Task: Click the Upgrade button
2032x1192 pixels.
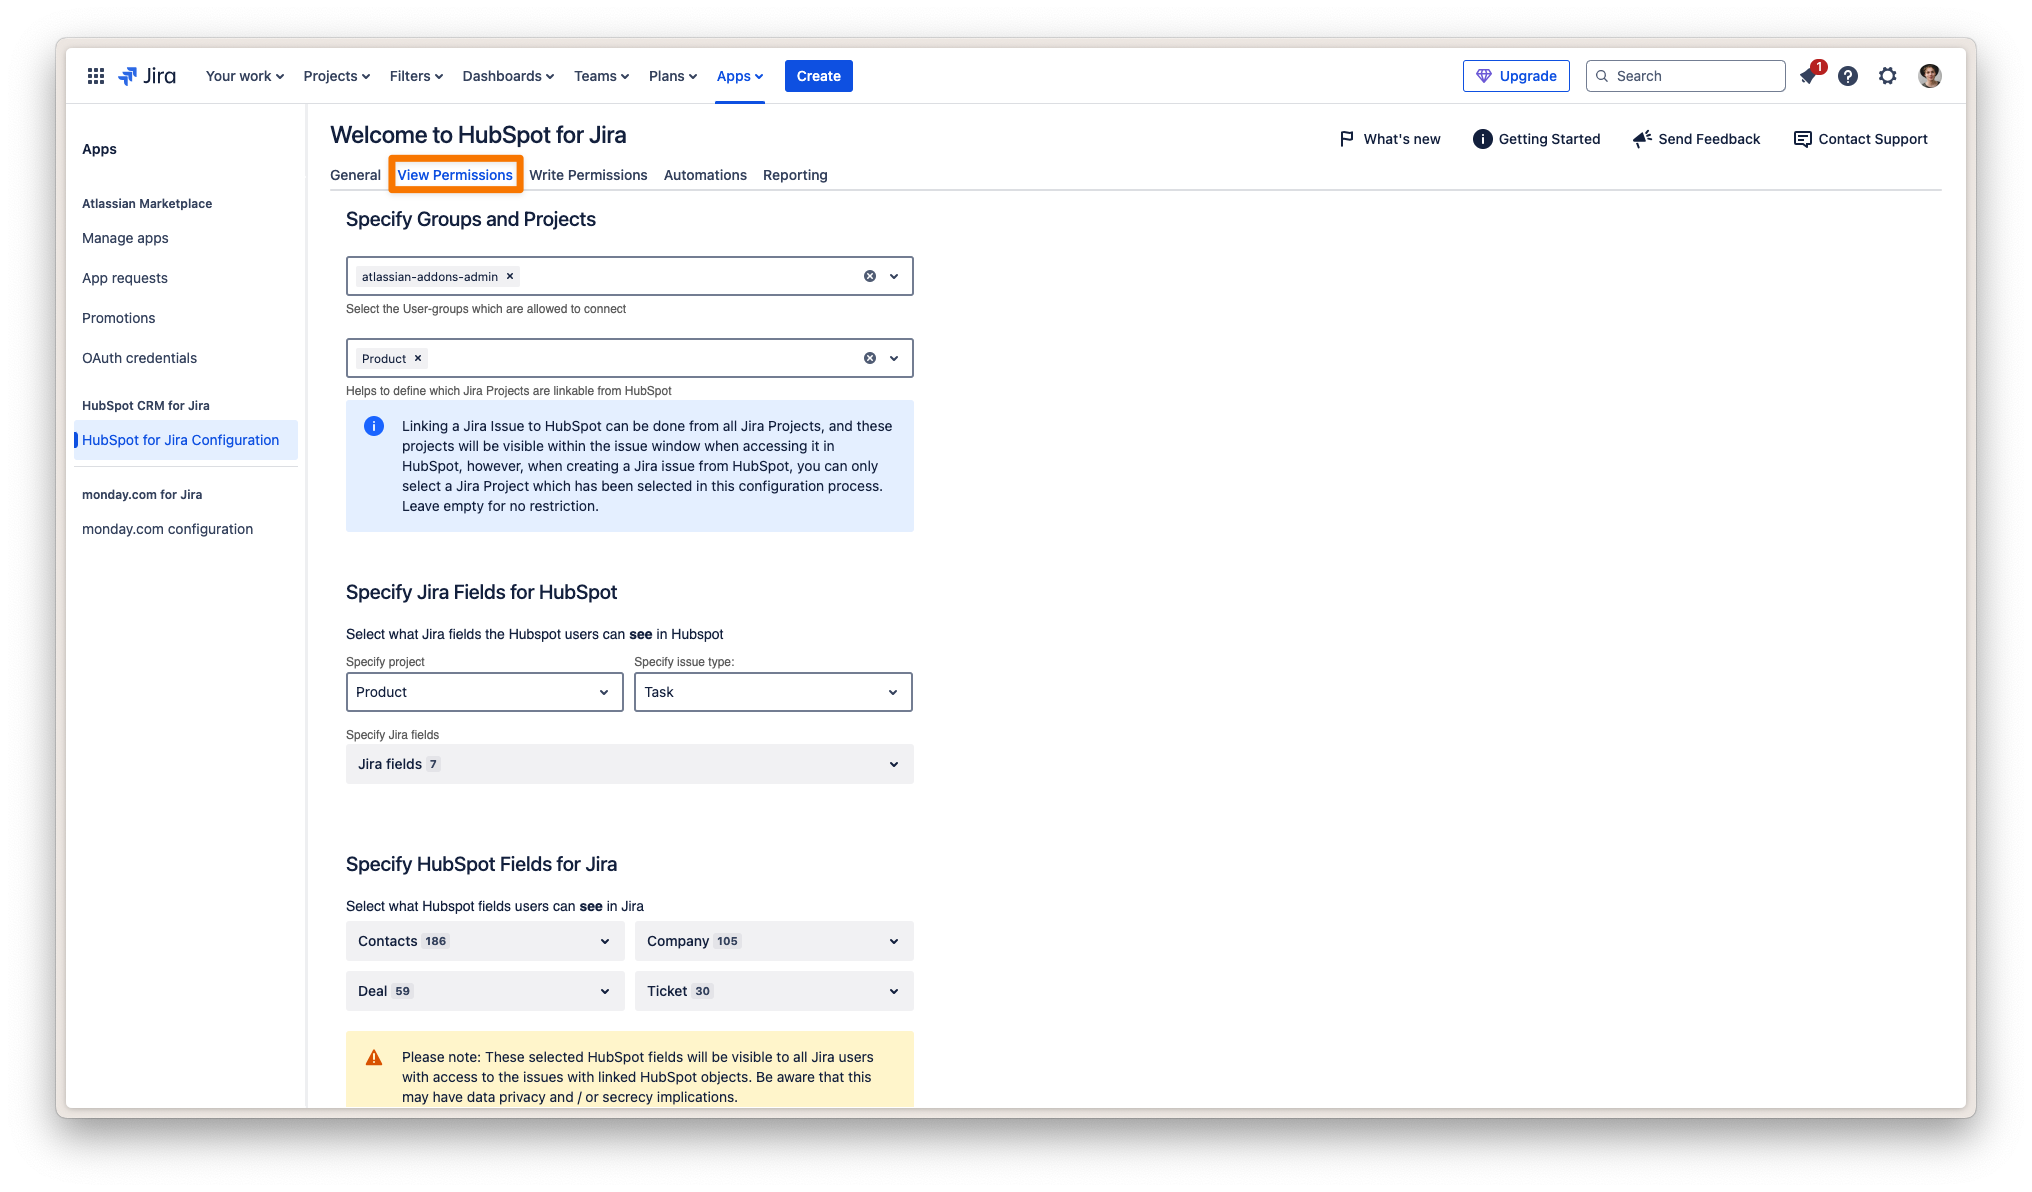Action: (x=1516, y=76)
